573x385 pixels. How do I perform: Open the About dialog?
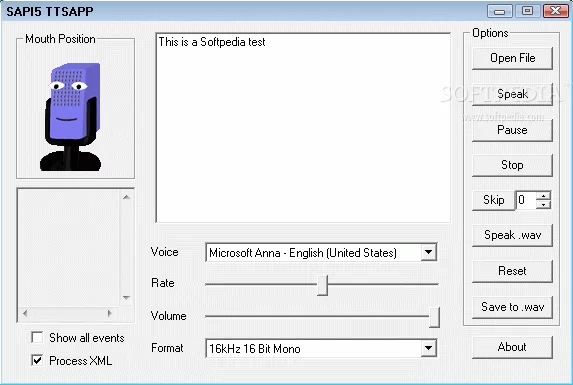pyautogui.click(x=512, y=347)
